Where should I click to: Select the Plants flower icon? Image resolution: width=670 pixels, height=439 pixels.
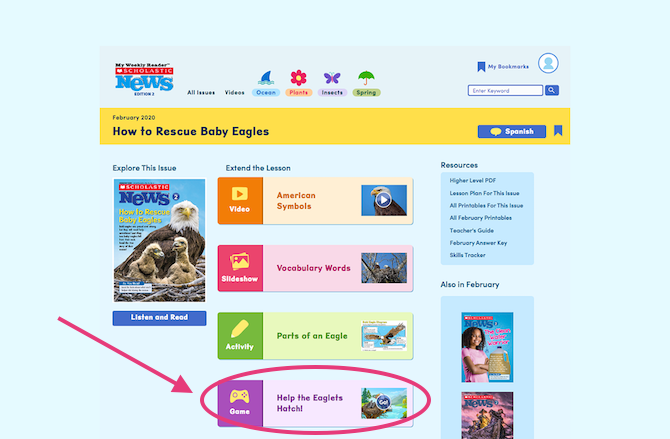click(x=299, y=78)
